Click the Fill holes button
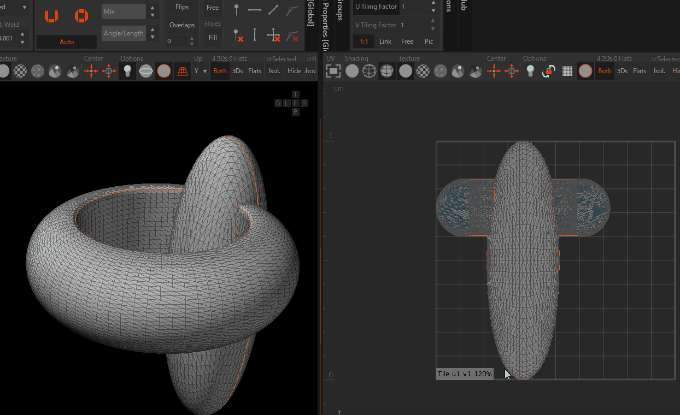 (212, 38)
